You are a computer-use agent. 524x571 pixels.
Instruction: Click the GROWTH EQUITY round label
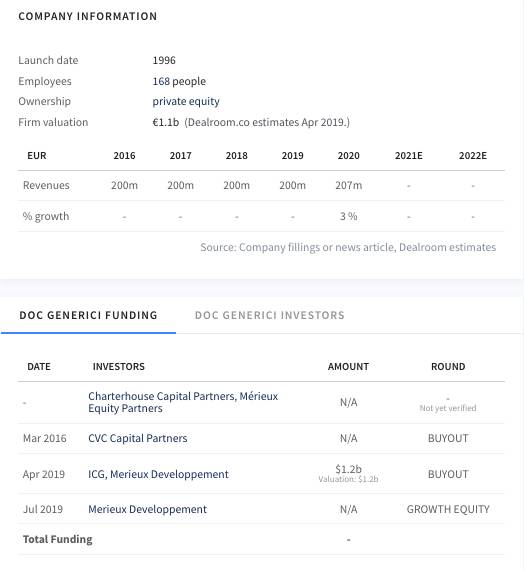click(448, 509)
